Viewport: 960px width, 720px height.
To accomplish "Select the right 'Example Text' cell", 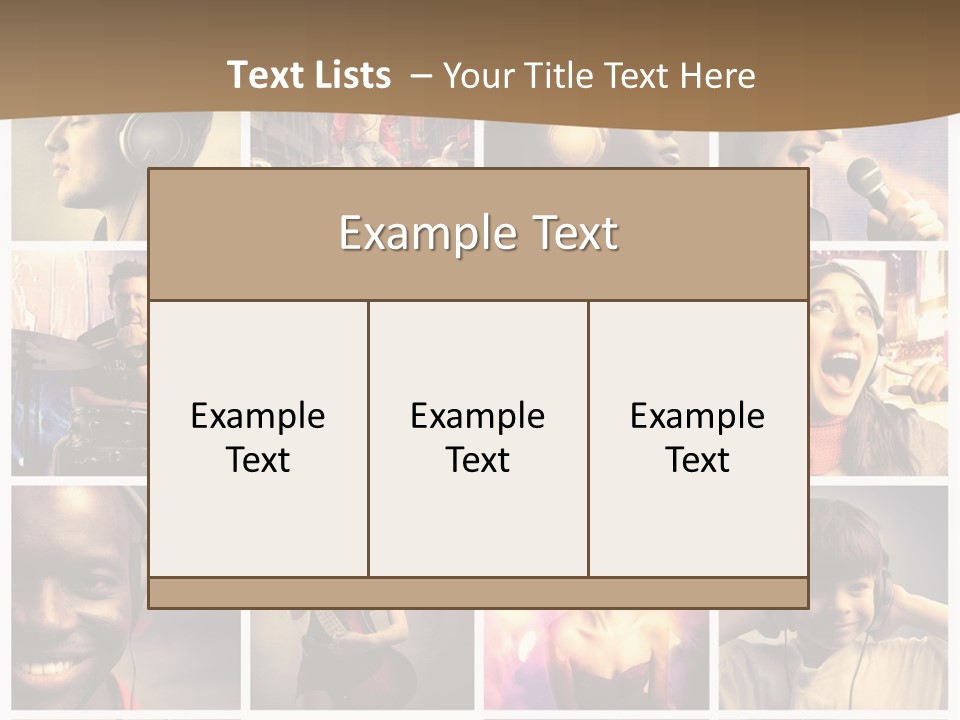I will pos(698,438).
